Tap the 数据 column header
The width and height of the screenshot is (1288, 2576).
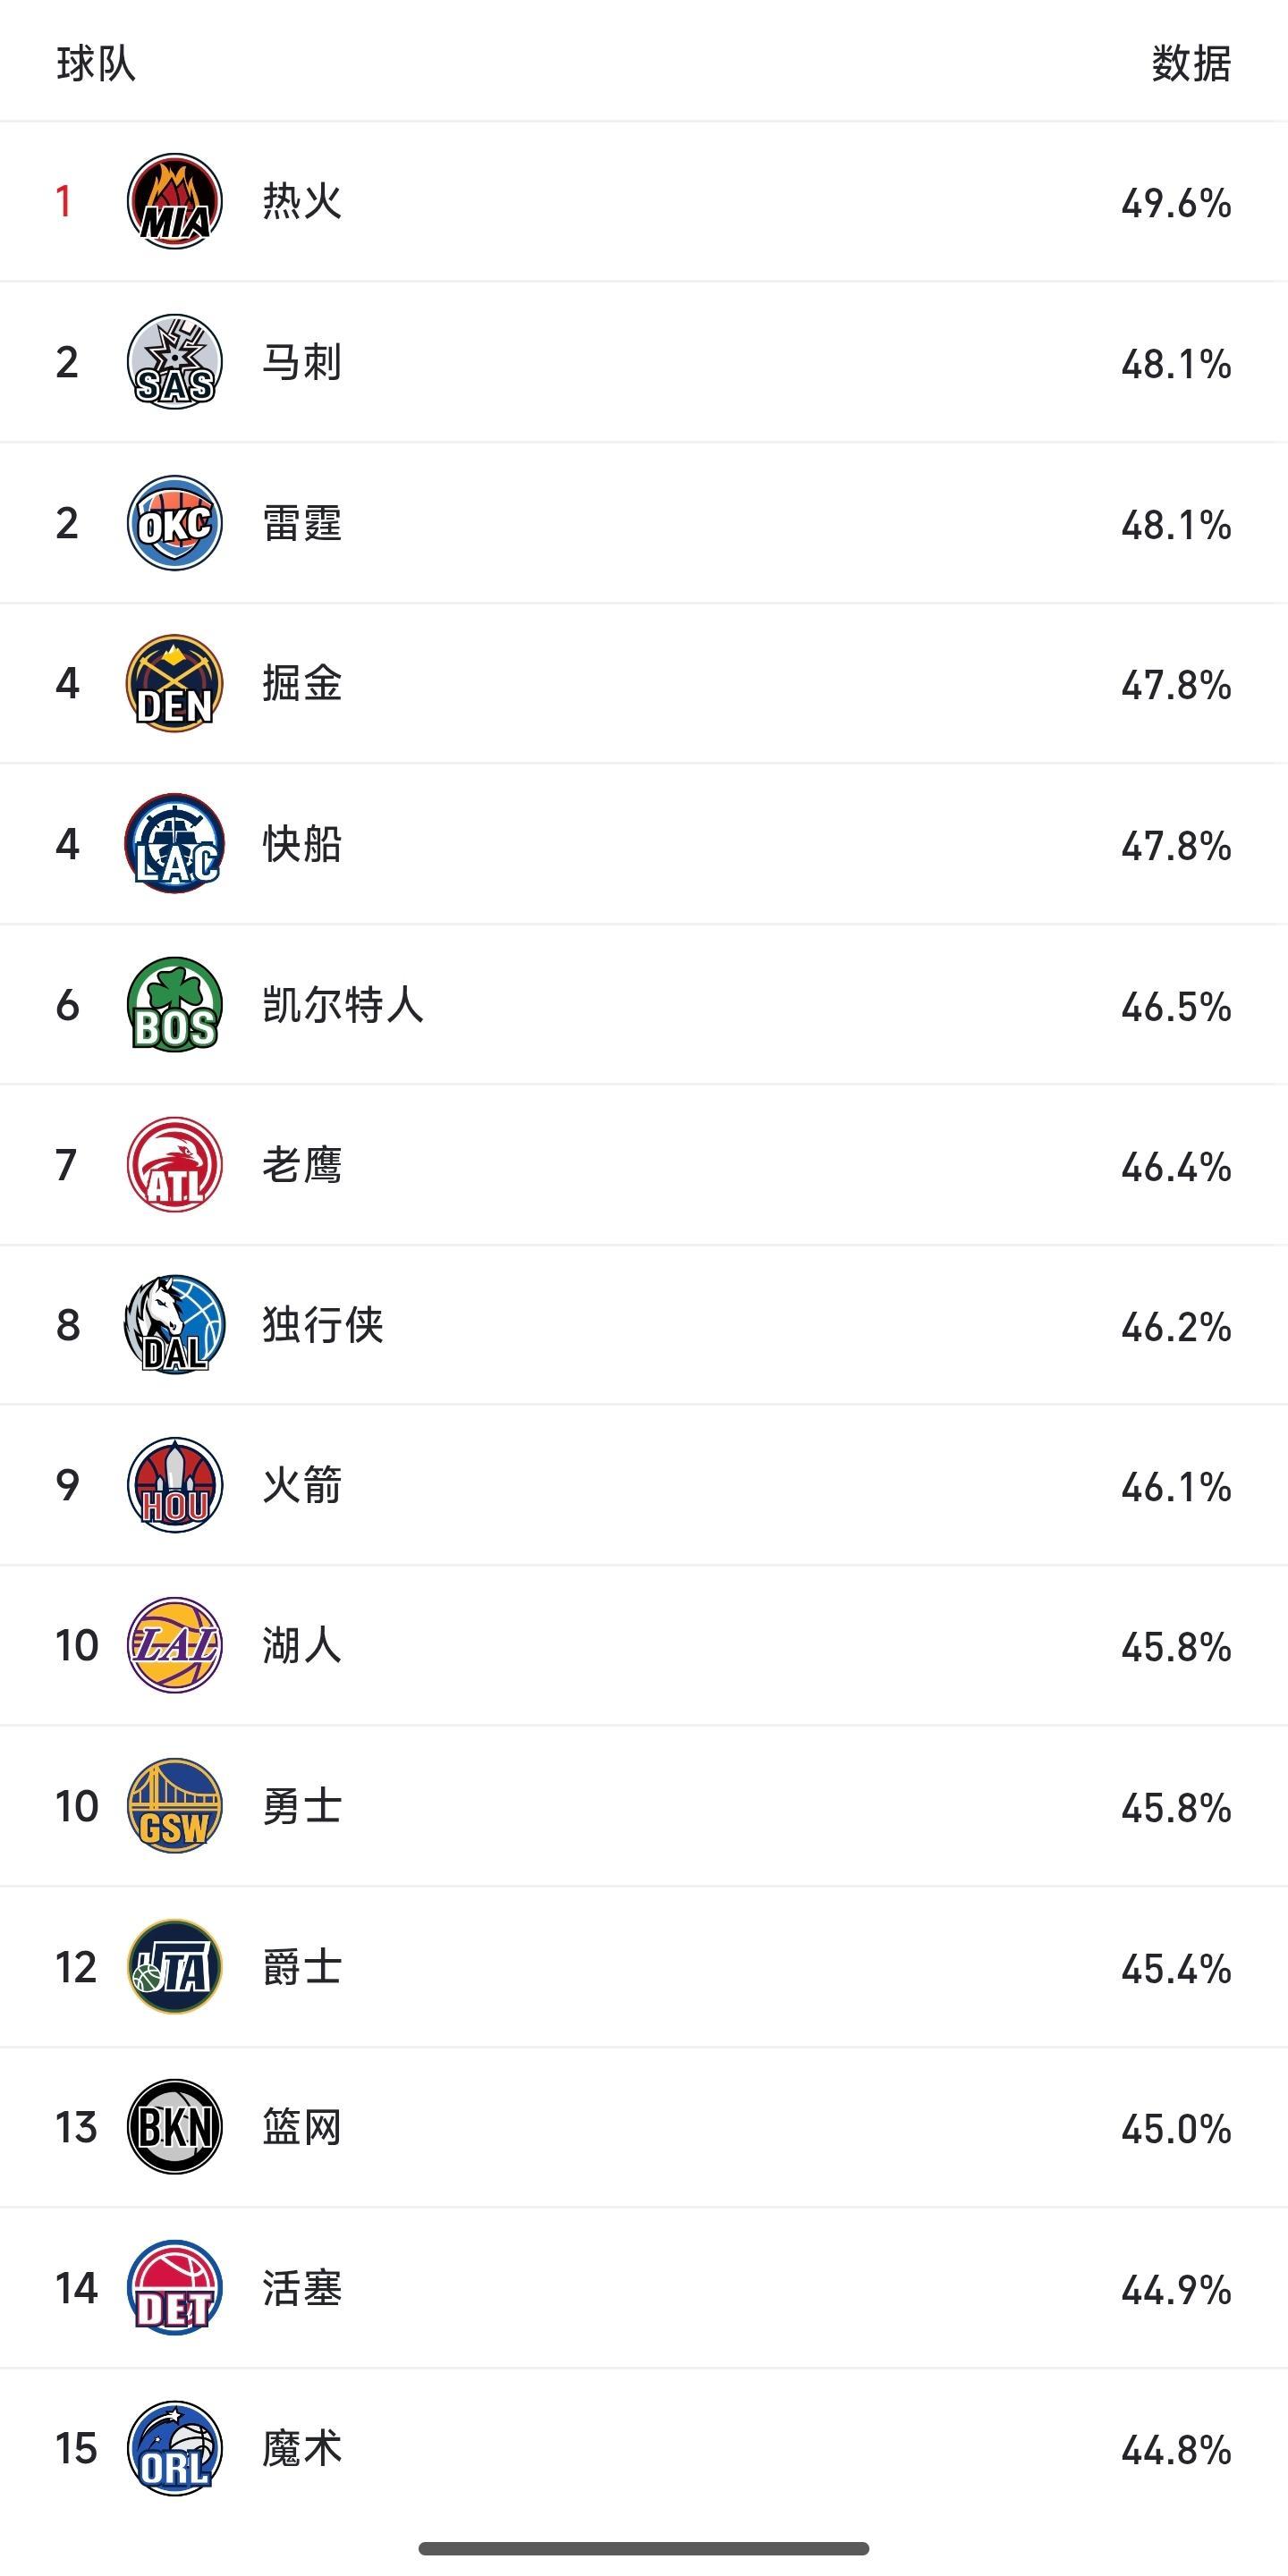(x=1191, y=64)
